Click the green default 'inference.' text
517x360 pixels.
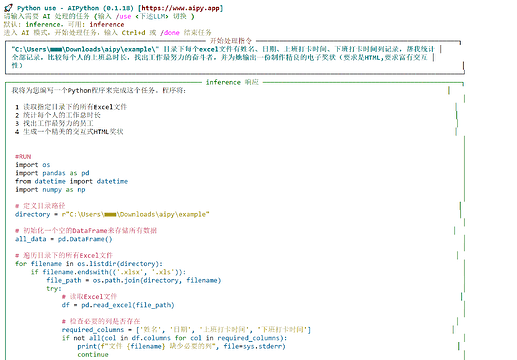coord(44,24)
